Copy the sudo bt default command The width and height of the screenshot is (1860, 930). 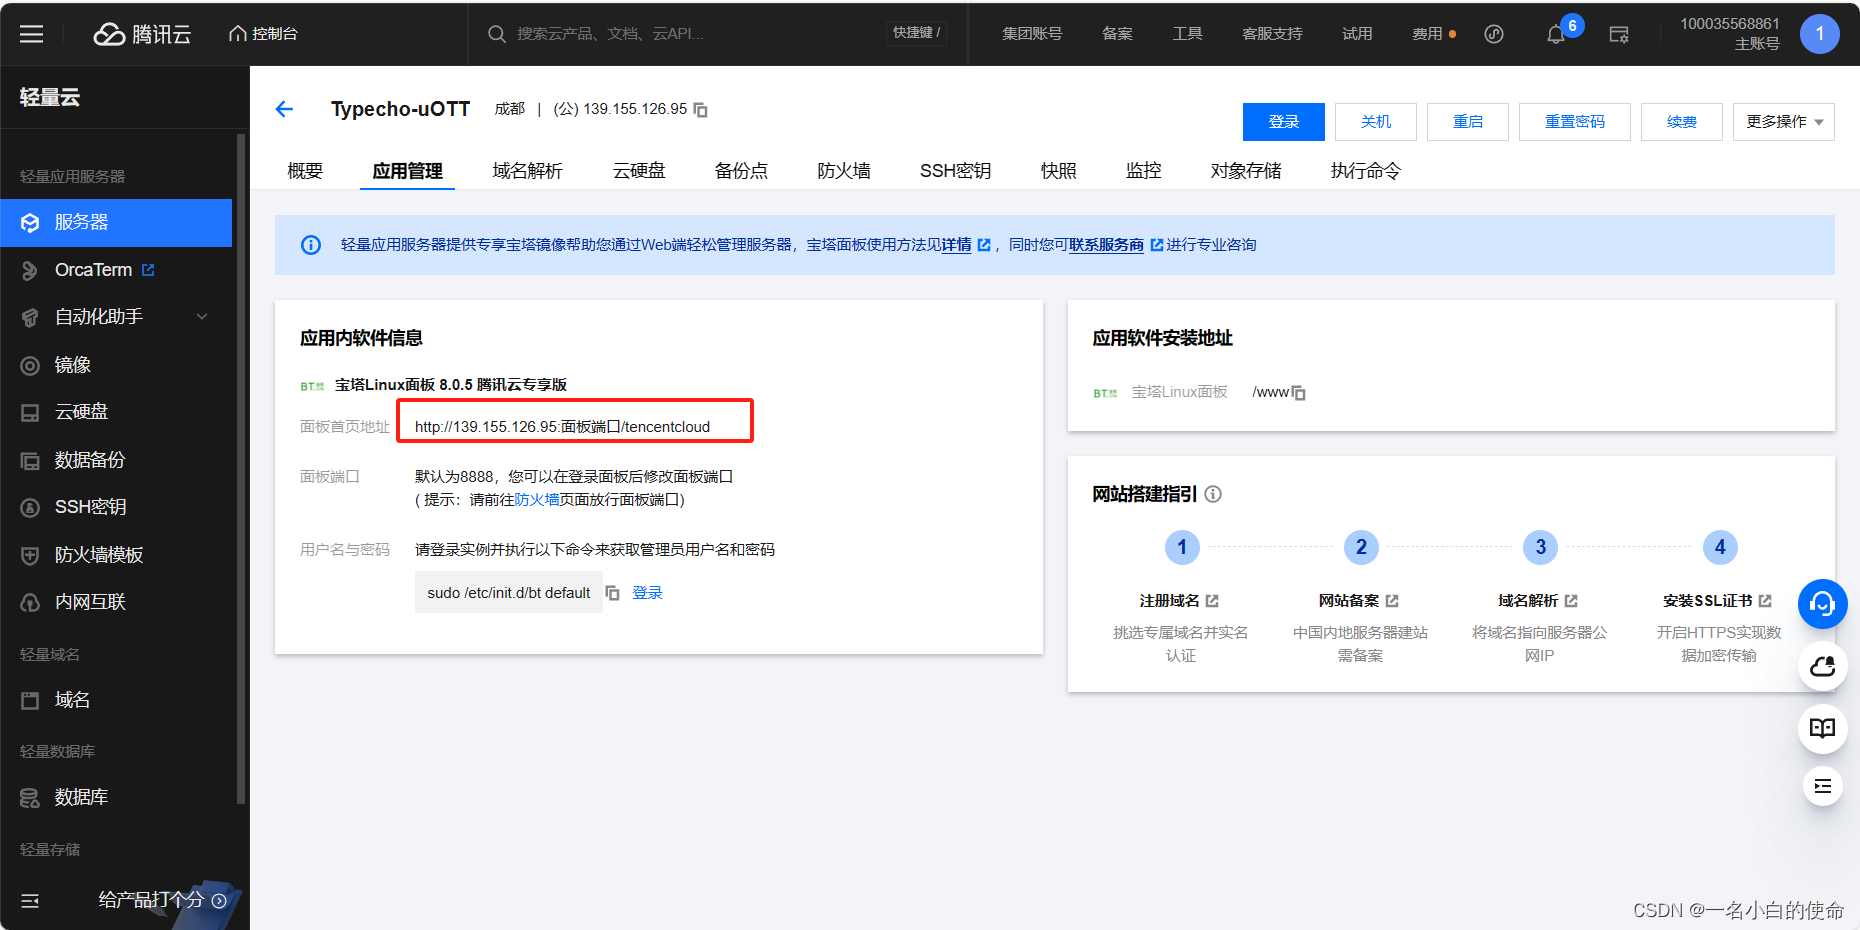[613, 593]
